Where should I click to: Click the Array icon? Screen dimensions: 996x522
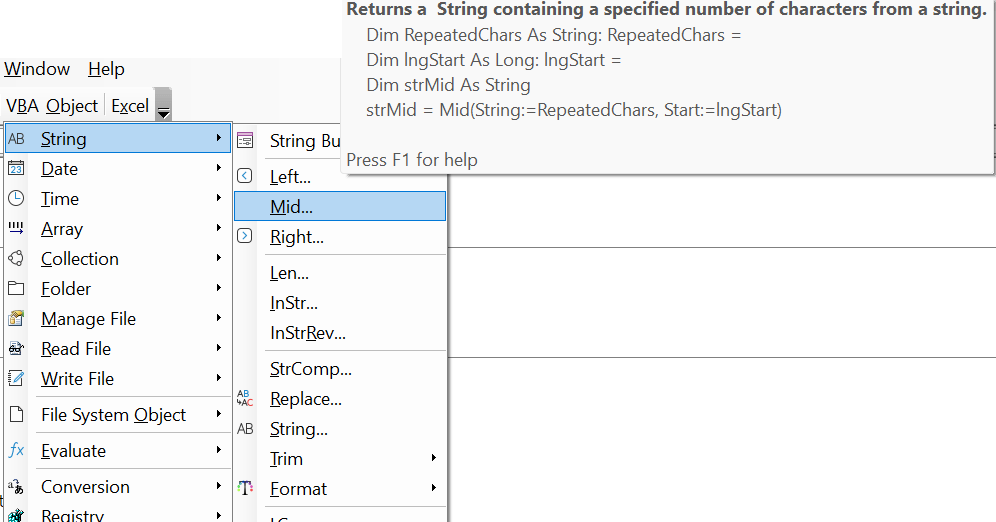coord(16,227)
